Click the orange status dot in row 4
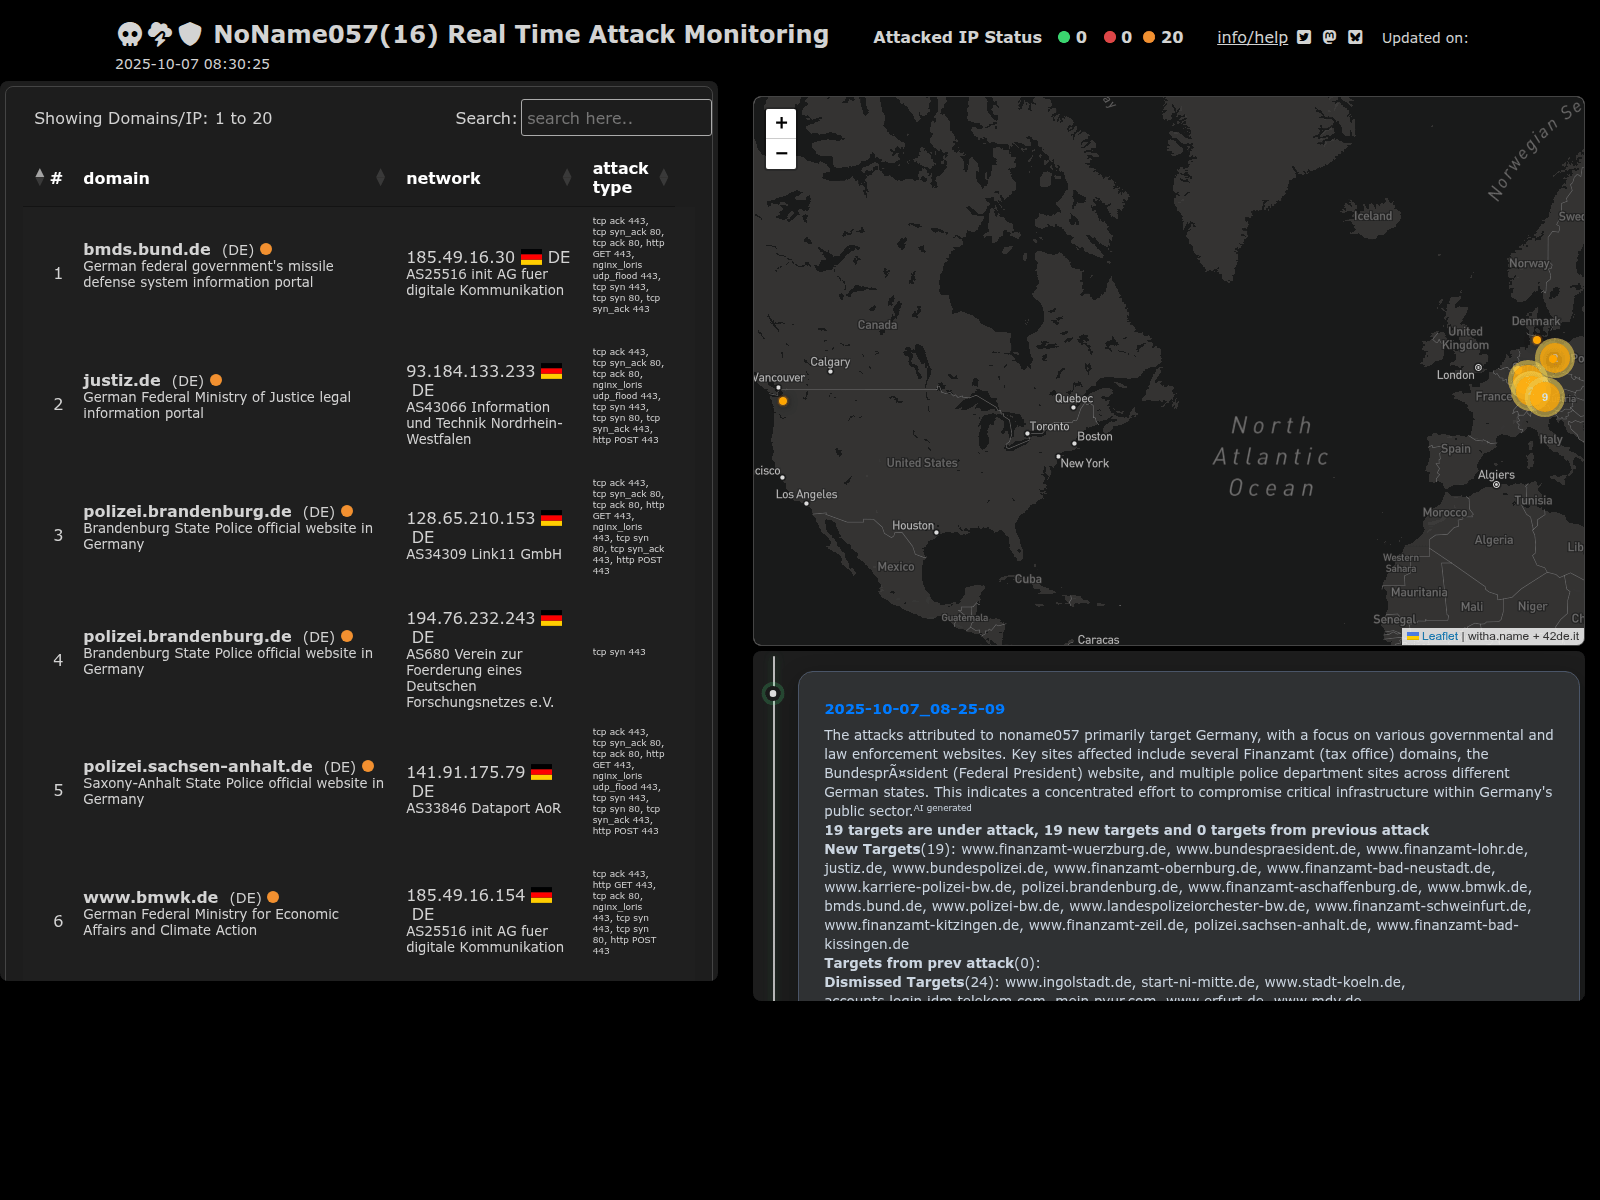The height and width of the screenshot is (1200, 1600). [x=347, y=636]
